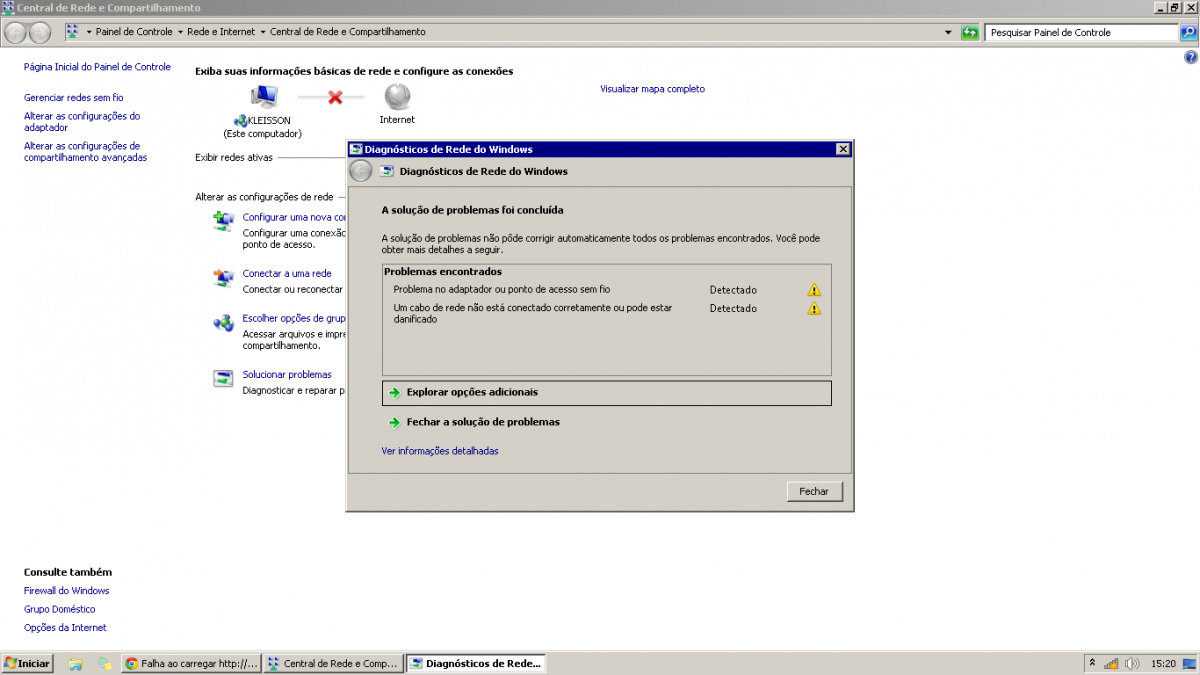Open 'Gerenciar redes sem fio' link
The width and height of the screenshot is (1200, 675).
74,98
